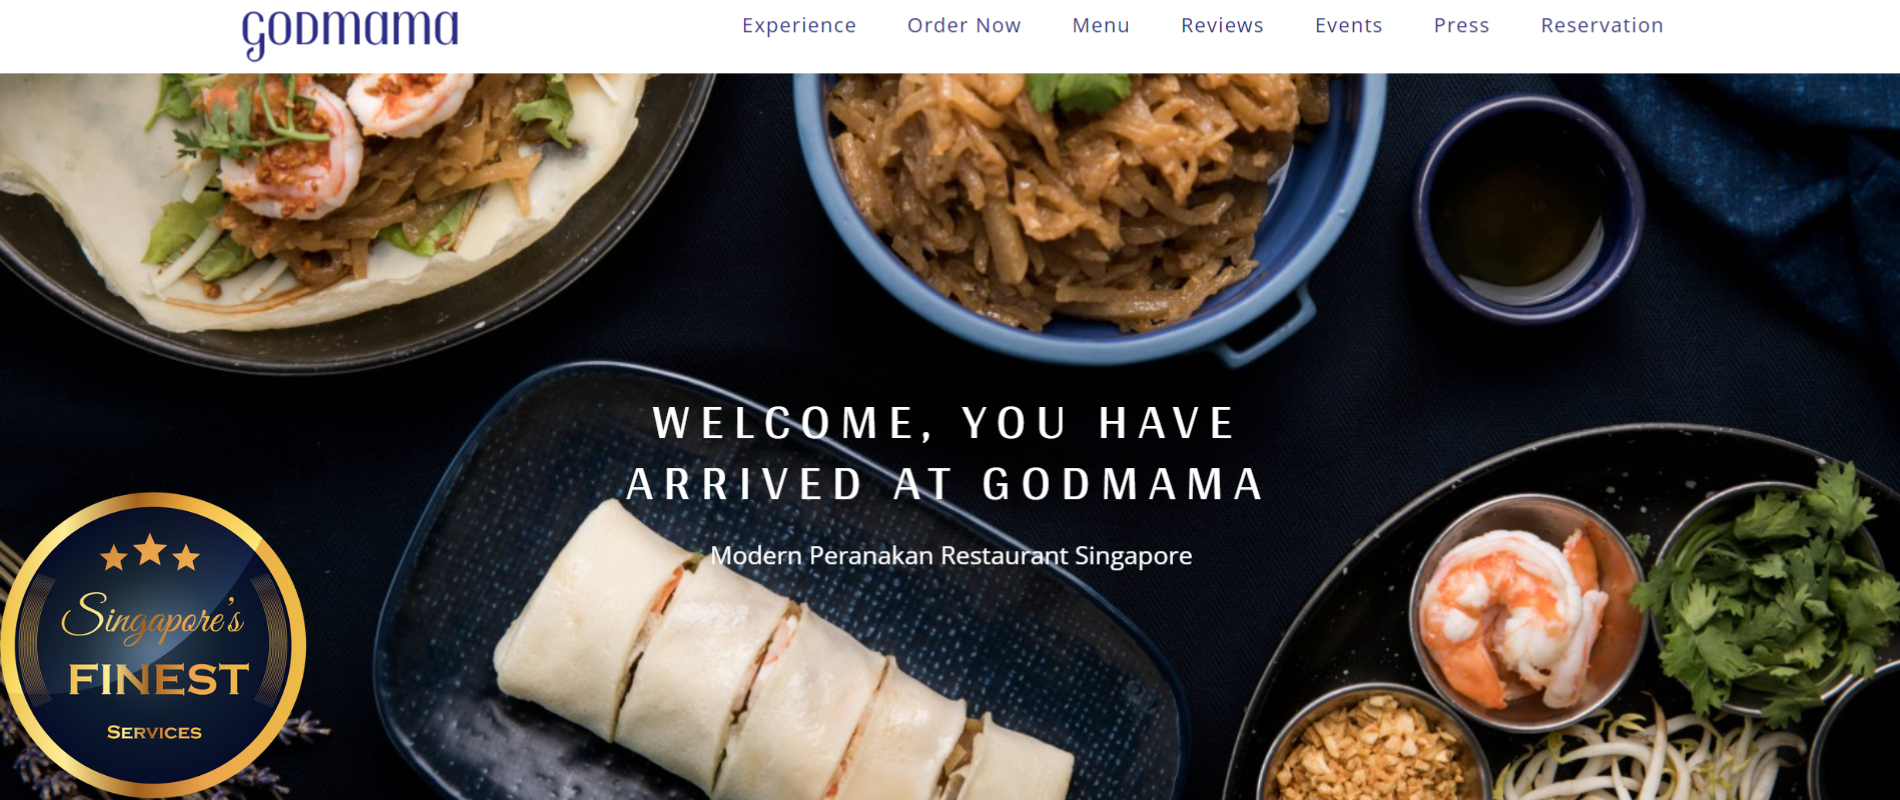
Task: Click the Singapore's Finest Services badge
Action: click(x=152, y=645)
